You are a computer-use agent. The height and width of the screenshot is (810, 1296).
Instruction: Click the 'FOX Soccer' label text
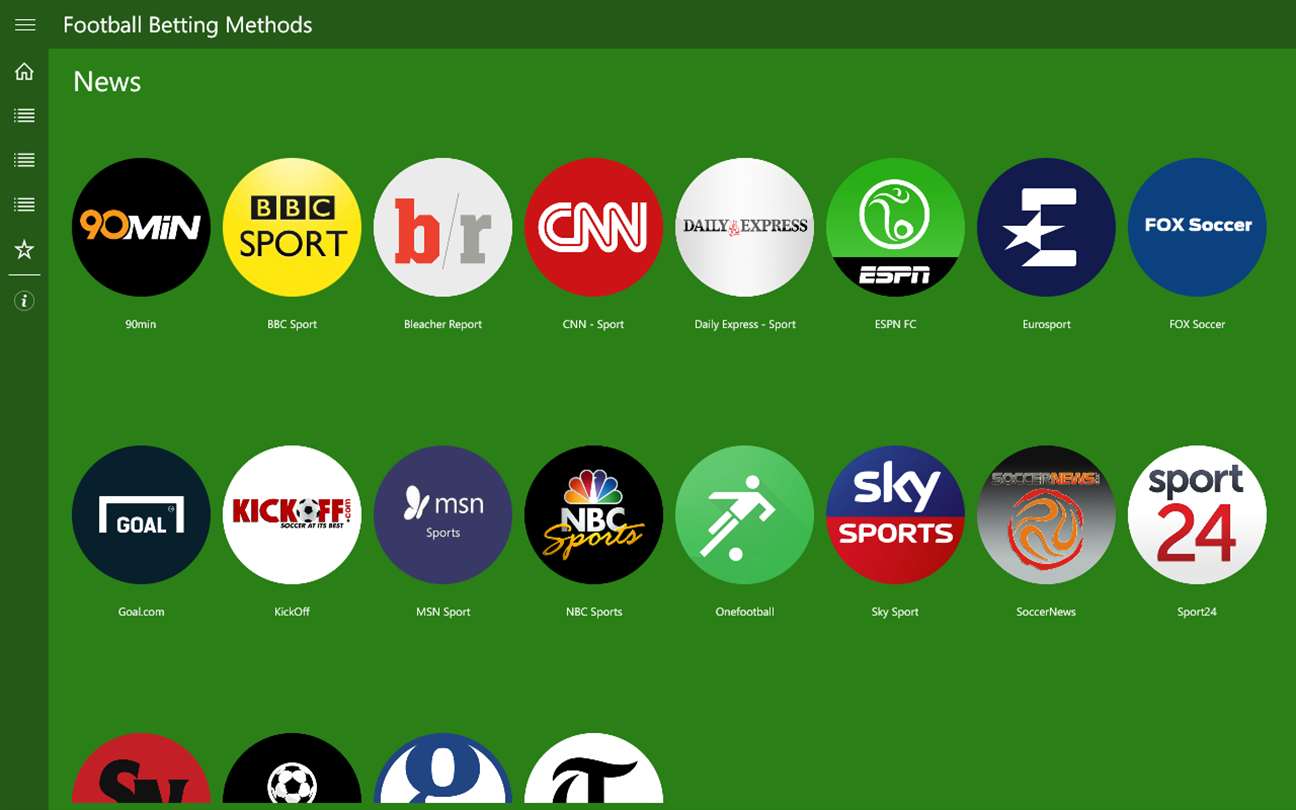click(x=1197, y=324)
